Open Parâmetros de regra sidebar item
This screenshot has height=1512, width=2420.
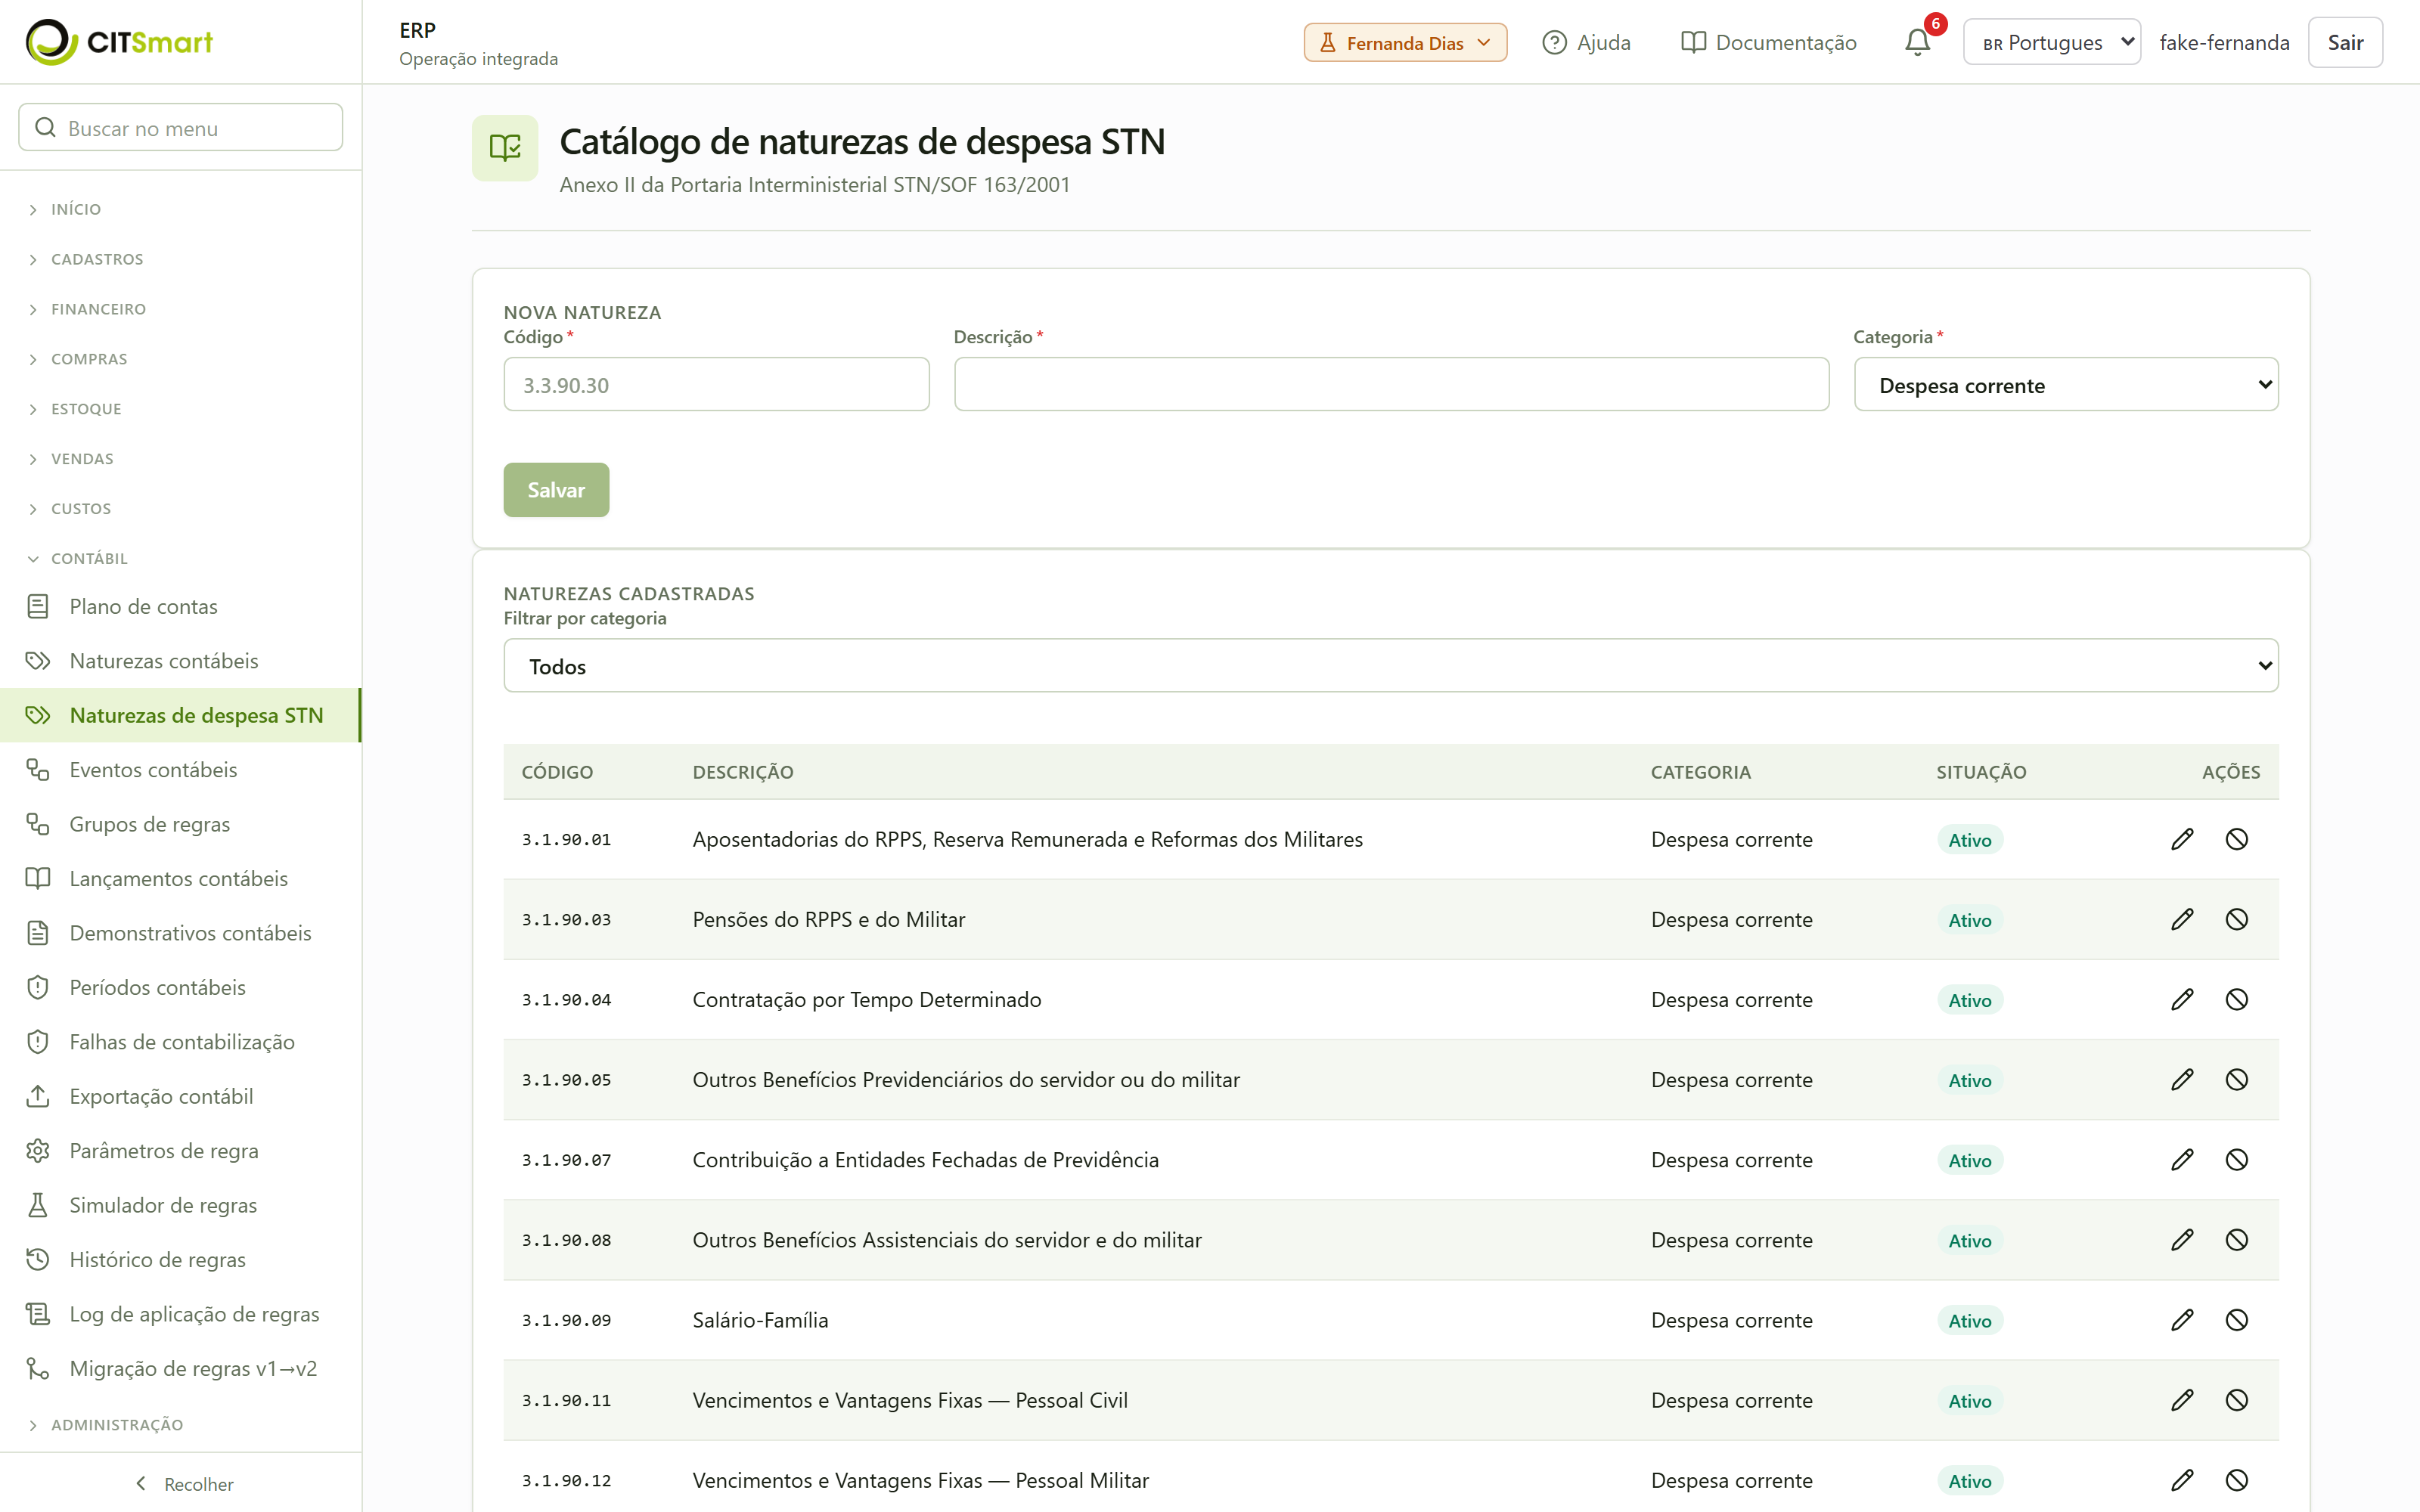tap(180, 1150)
